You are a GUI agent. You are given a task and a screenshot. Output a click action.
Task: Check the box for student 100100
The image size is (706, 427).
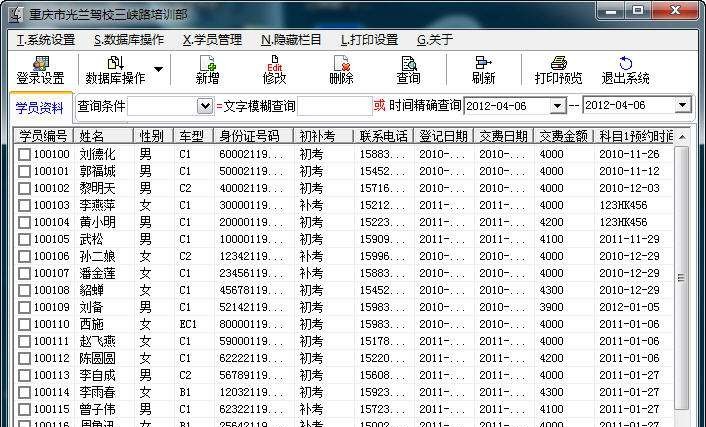pos(24,154)
